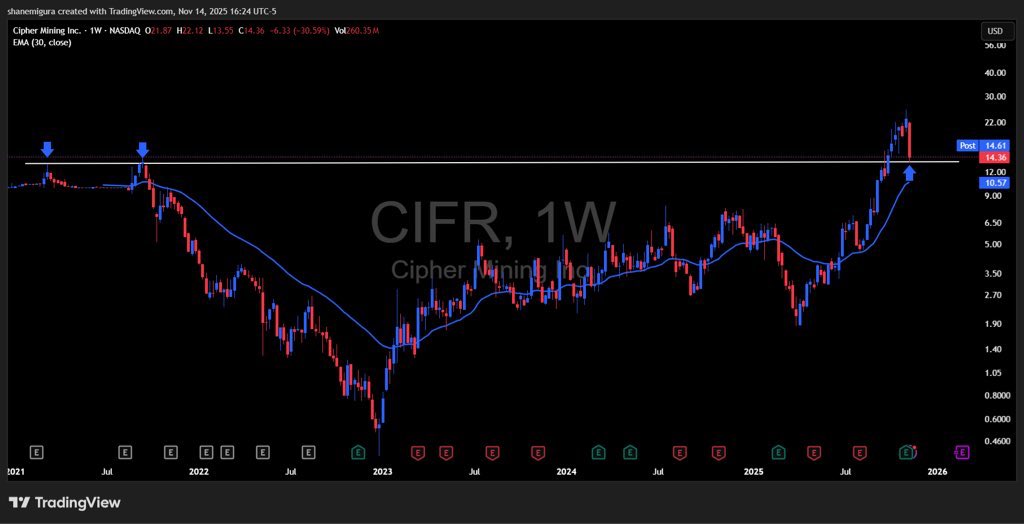Click the 2023 time axis label
The height and width of the screenshot is (524, 1024).
(x=382, y=471)
